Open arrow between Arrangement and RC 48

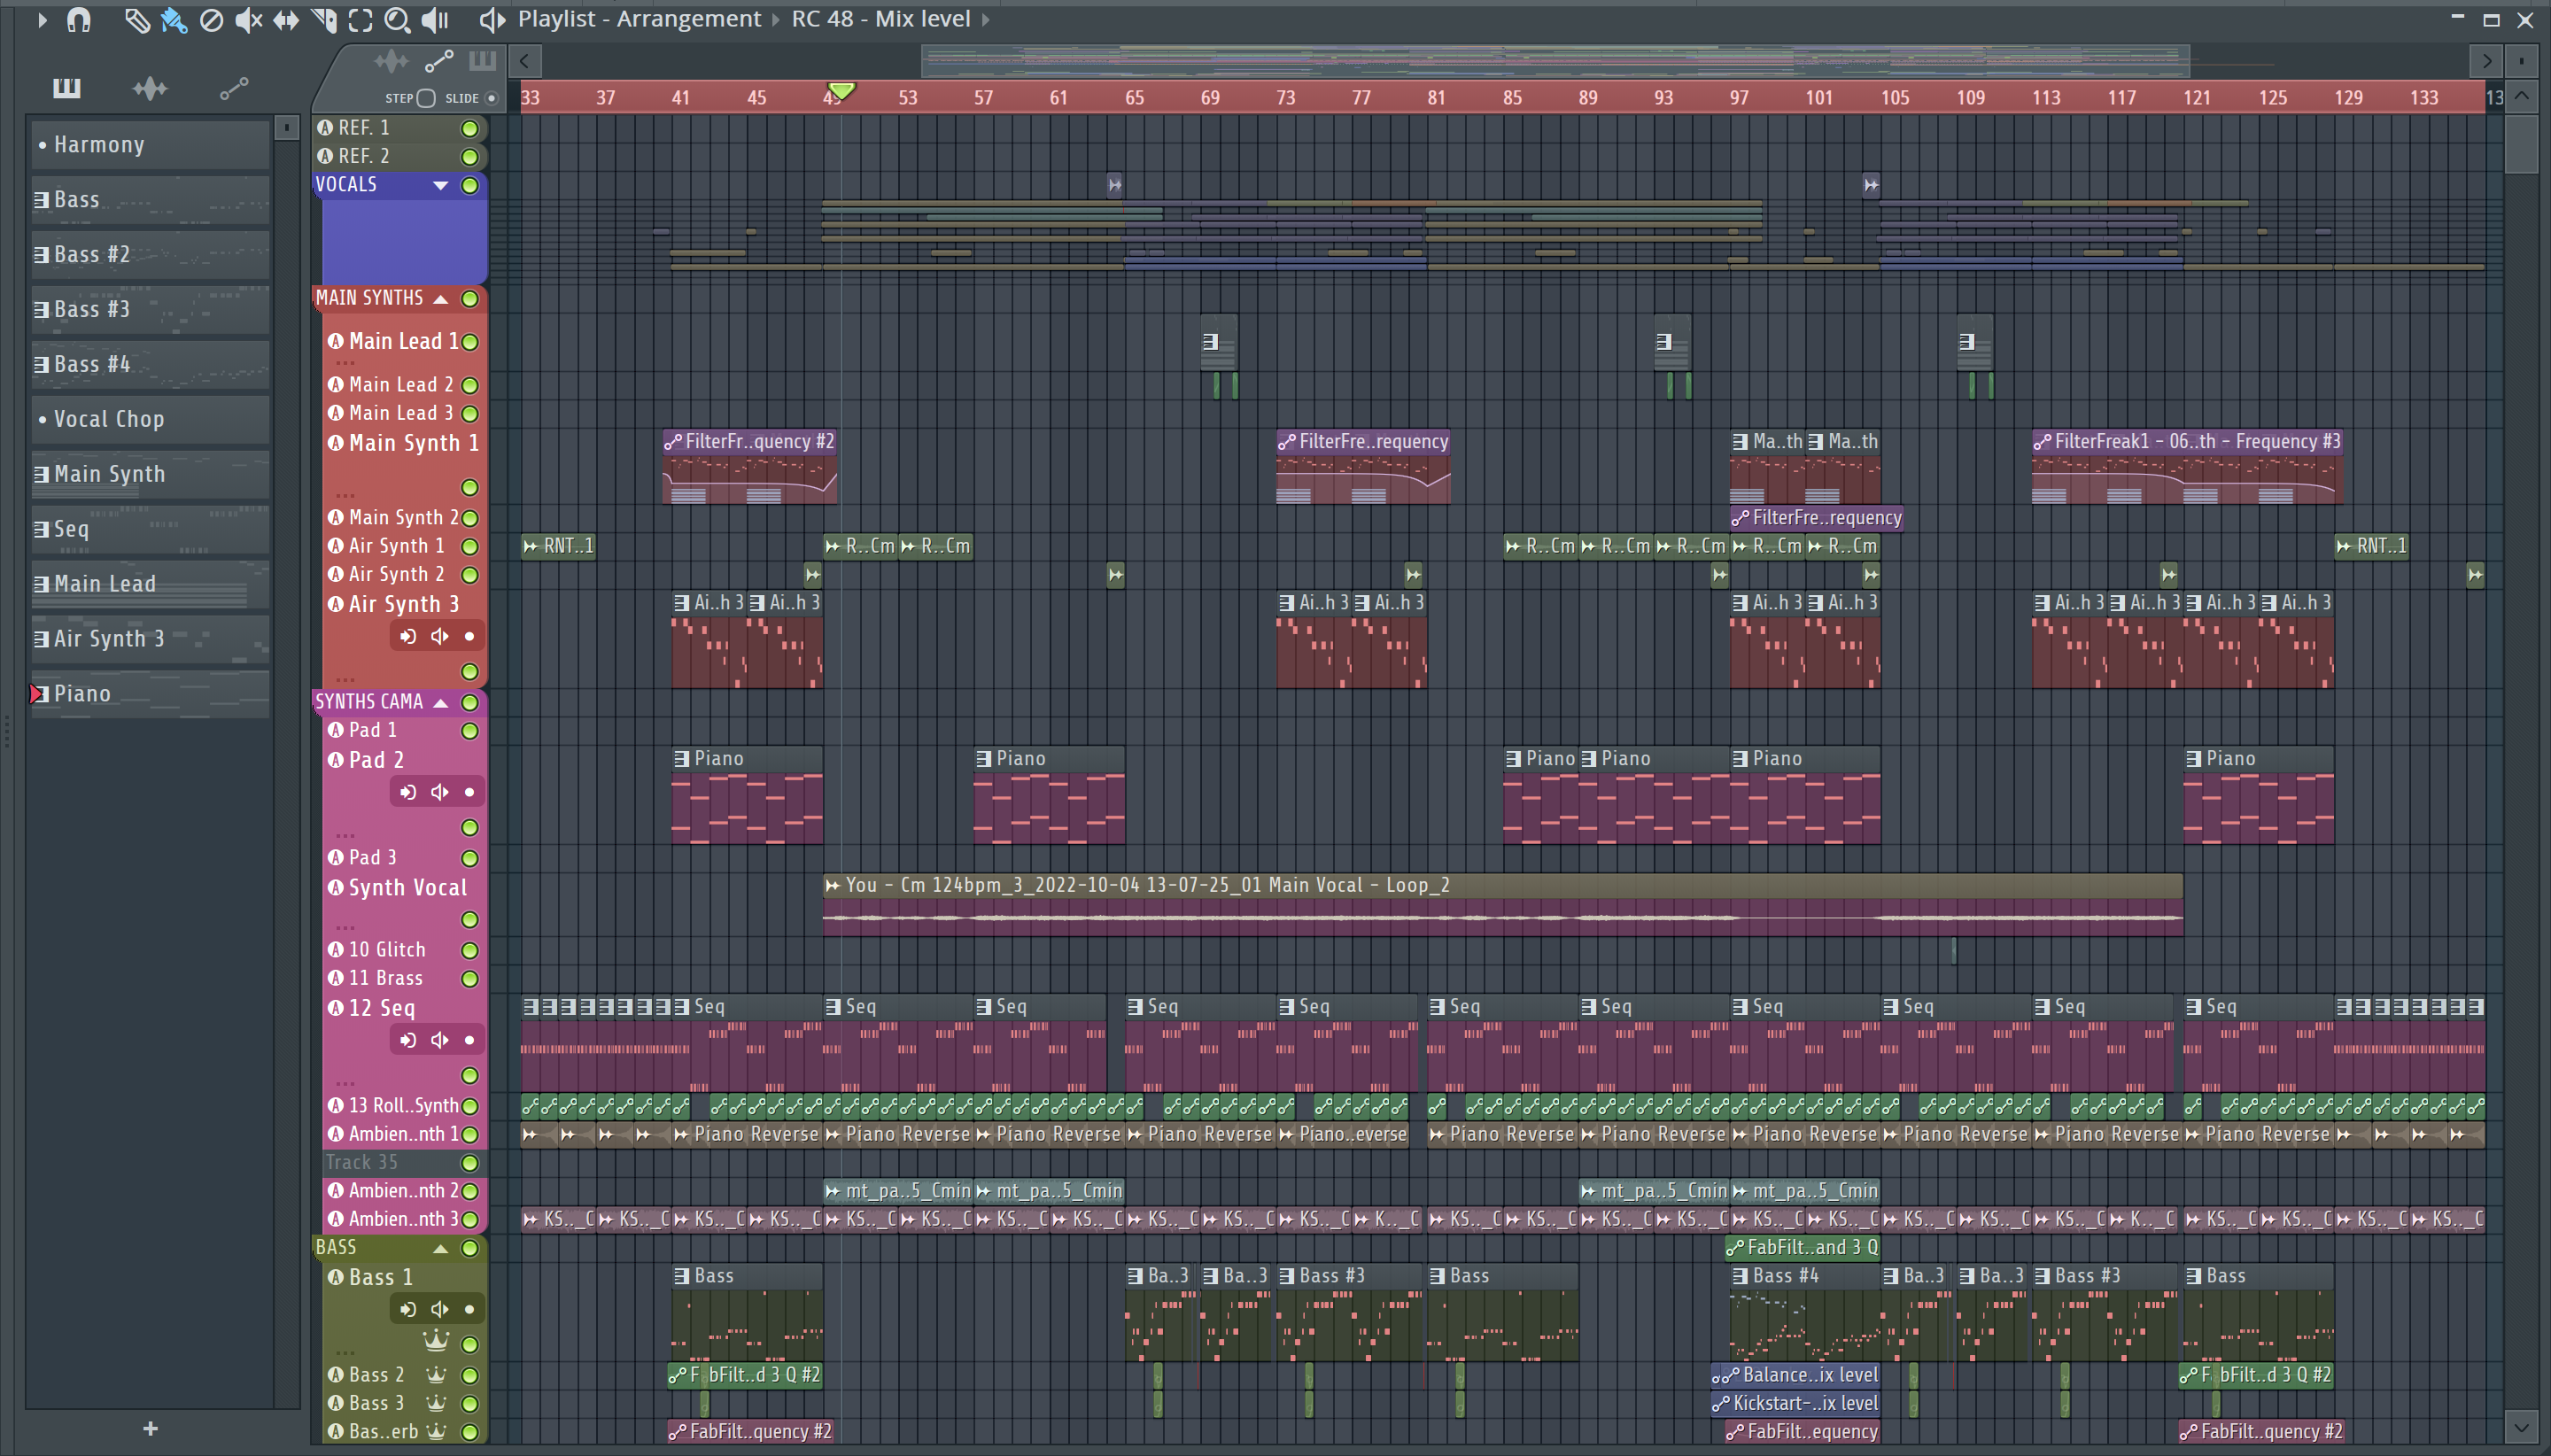(776, 19)
